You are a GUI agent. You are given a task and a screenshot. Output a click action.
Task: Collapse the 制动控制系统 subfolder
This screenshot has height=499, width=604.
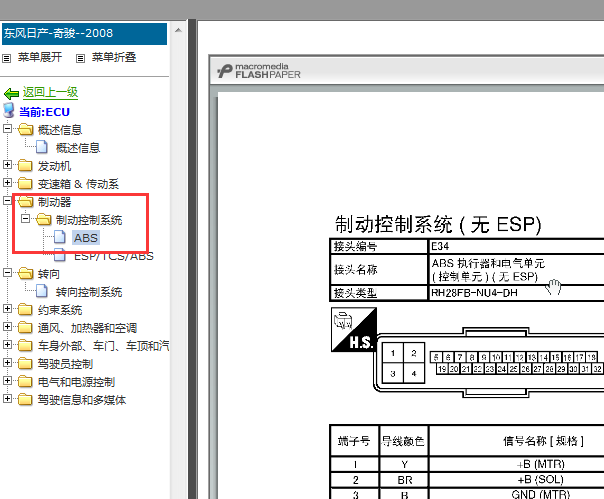(x=25, y=218)
